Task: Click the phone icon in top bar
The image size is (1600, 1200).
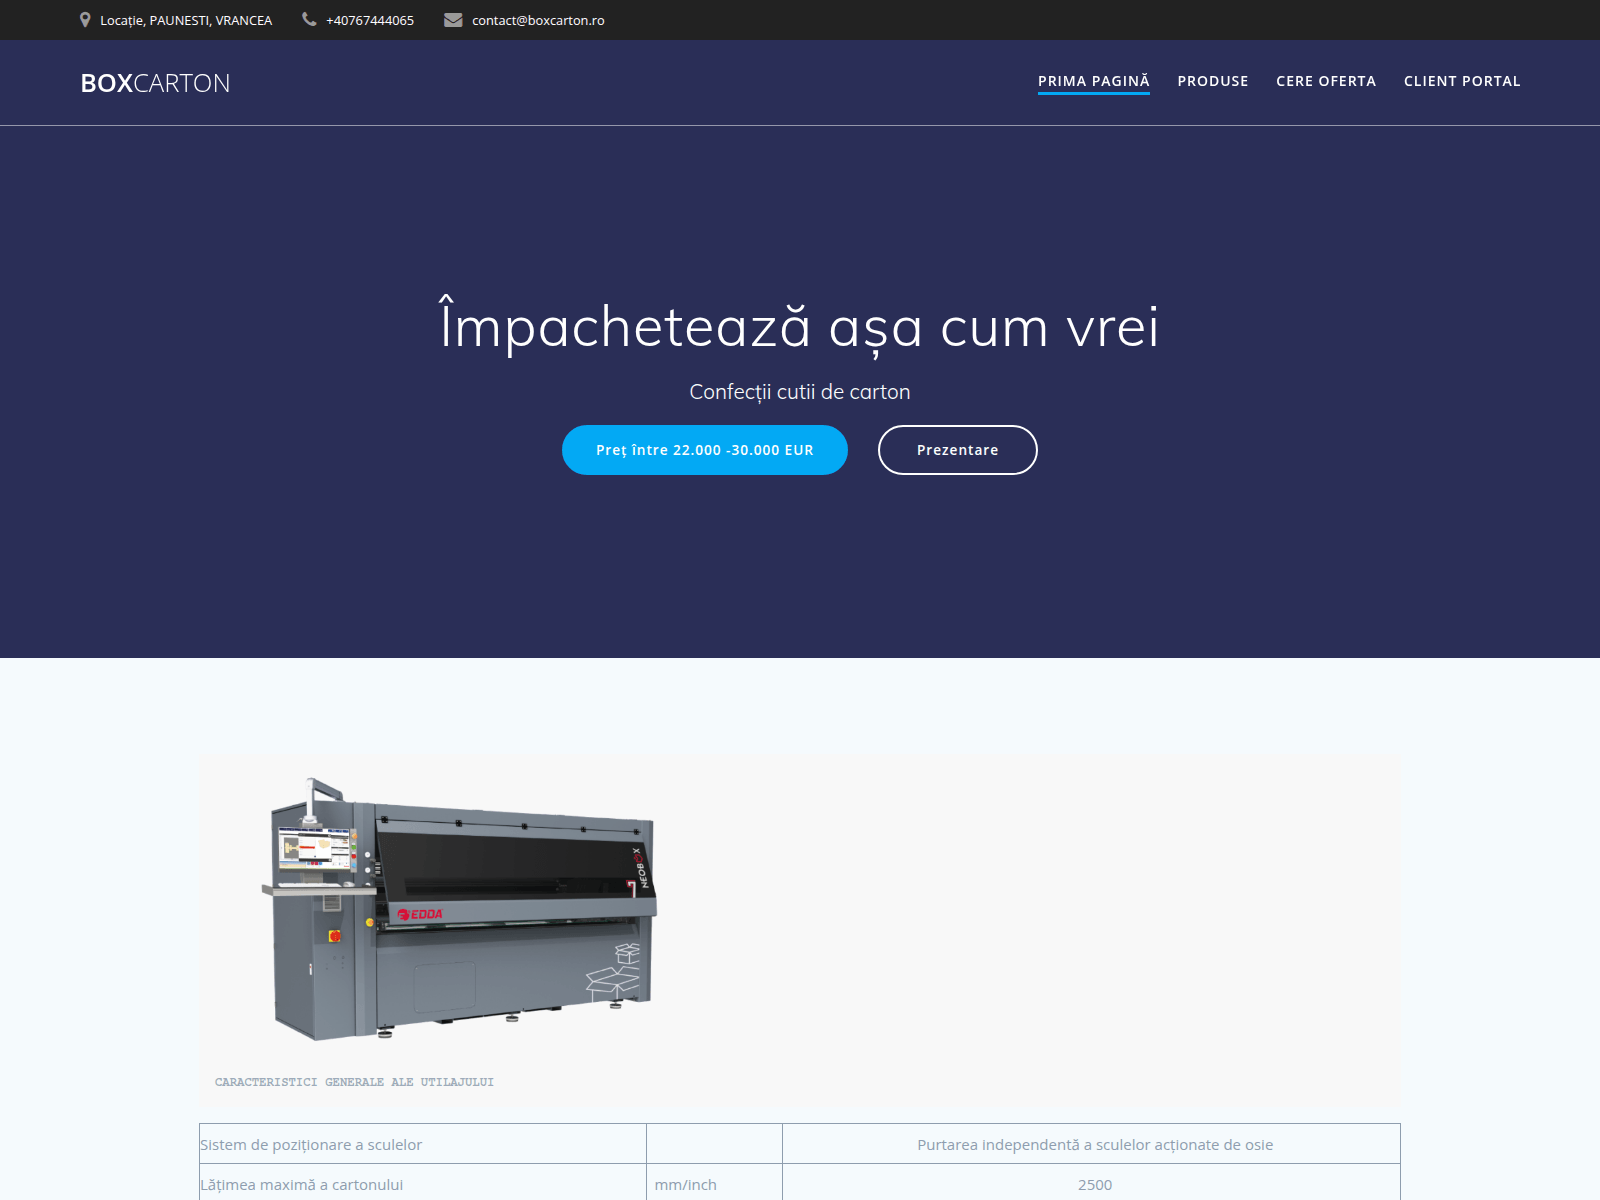Action: point(309,19)
